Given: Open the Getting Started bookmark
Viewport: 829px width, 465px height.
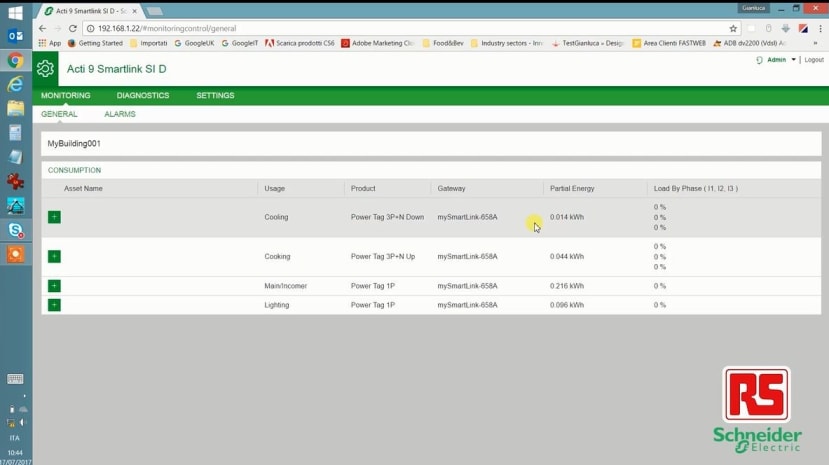Looking at the screenshot, I should [x=95, y=43].
